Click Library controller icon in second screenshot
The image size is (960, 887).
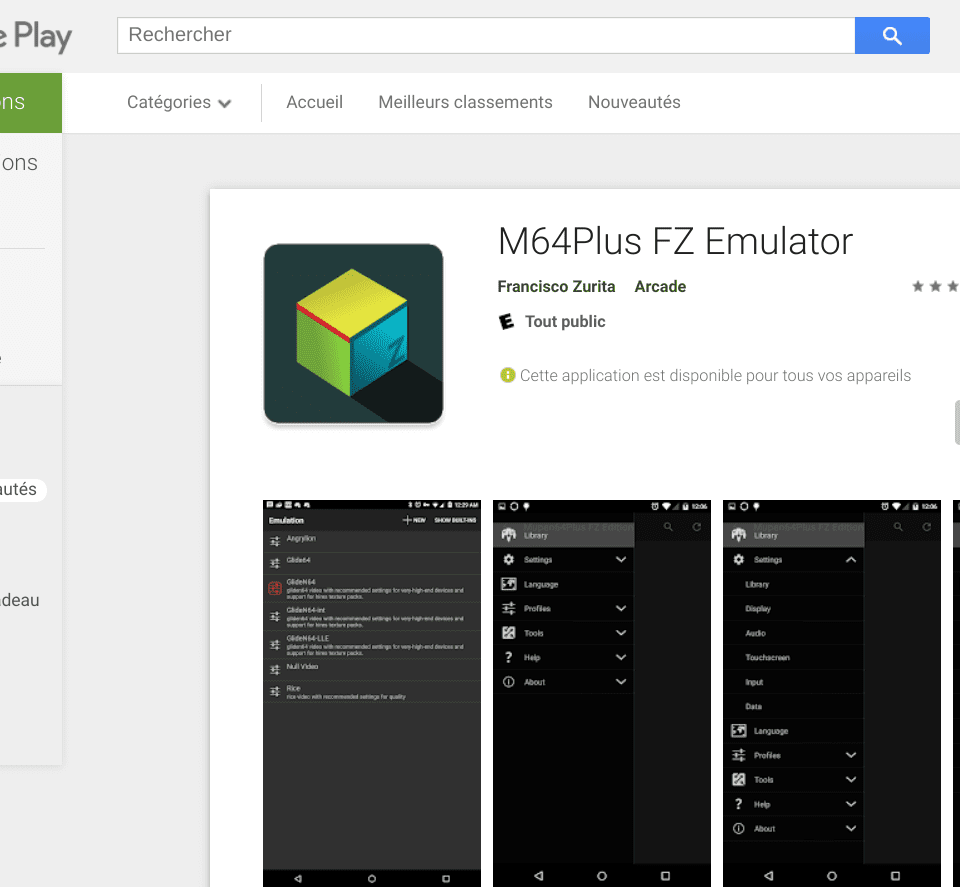[509, 534]
